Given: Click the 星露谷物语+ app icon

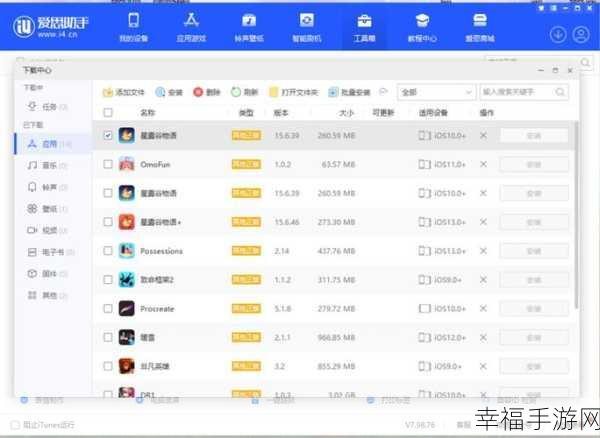Looking at the screenshot, I should tap(126, 222).
